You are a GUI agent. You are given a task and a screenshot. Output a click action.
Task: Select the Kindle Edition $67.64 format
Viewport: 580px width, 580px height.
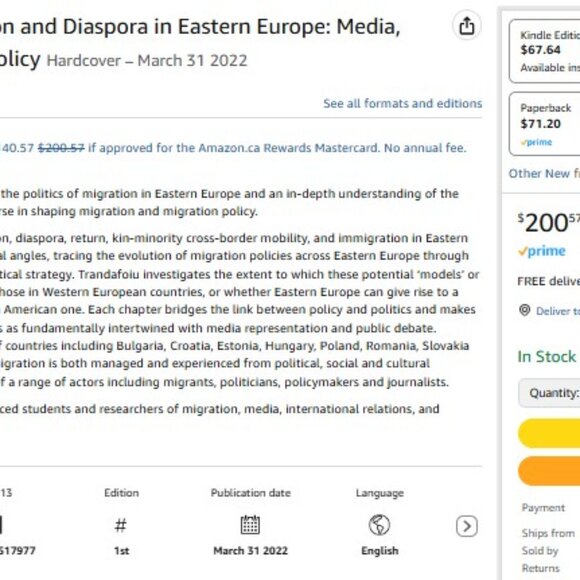point(545,51)
